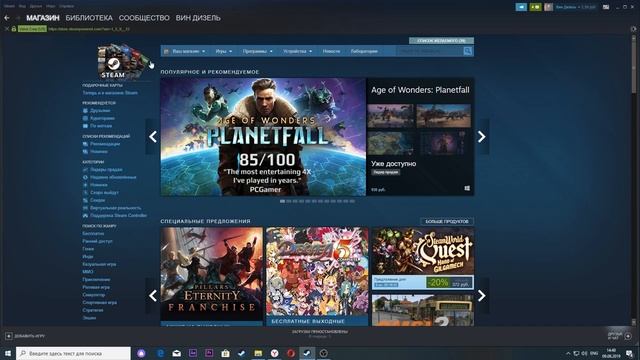Open the СПИСОК ЖЕЛАЕМОГО wishlist button
This screenshot has width=640, height=360.
pyautogui.click(x=441, y=40)
